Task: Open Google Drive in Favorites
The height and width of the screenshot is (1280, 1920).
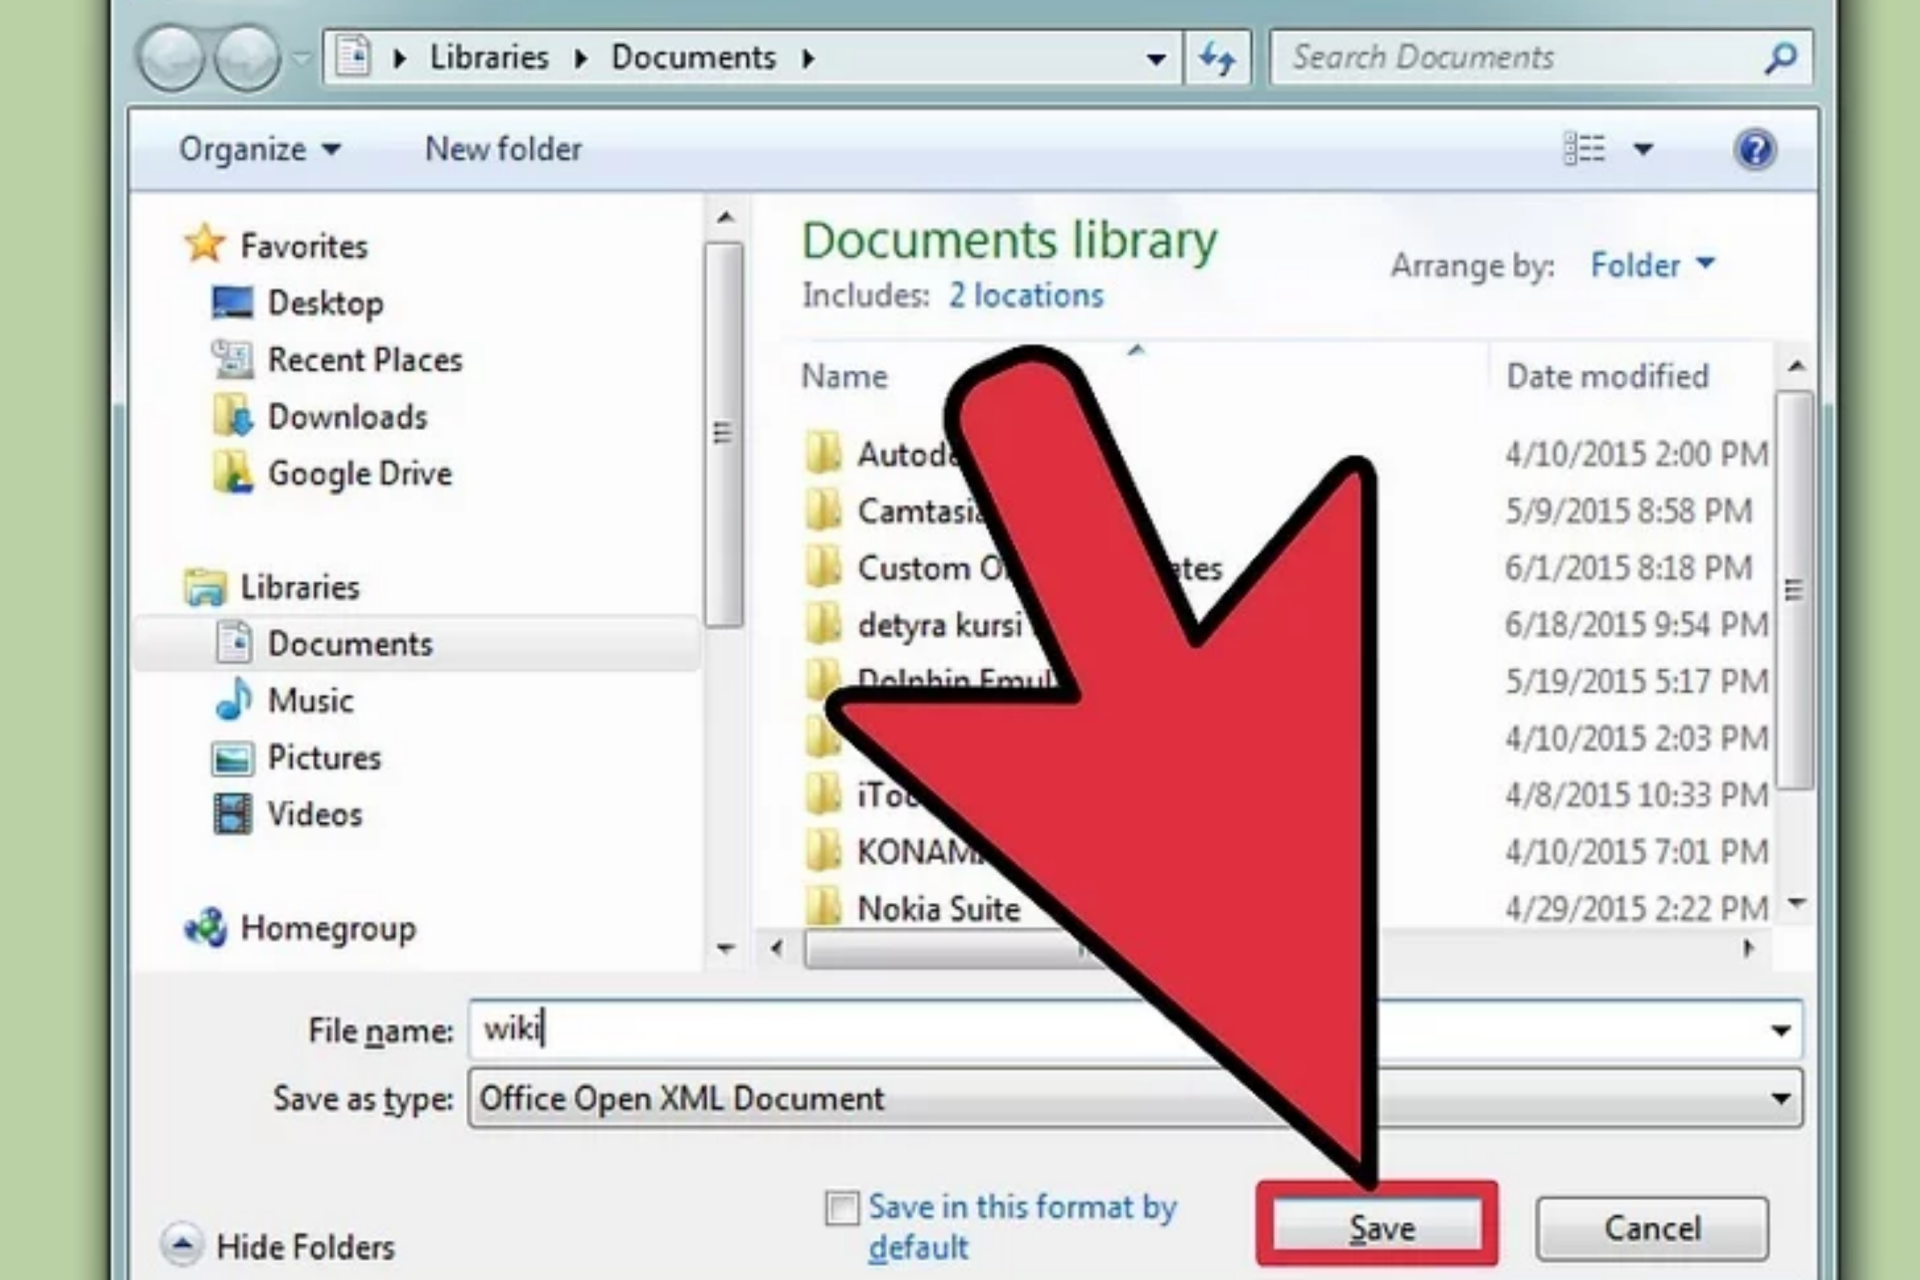Action: (358, 473)
